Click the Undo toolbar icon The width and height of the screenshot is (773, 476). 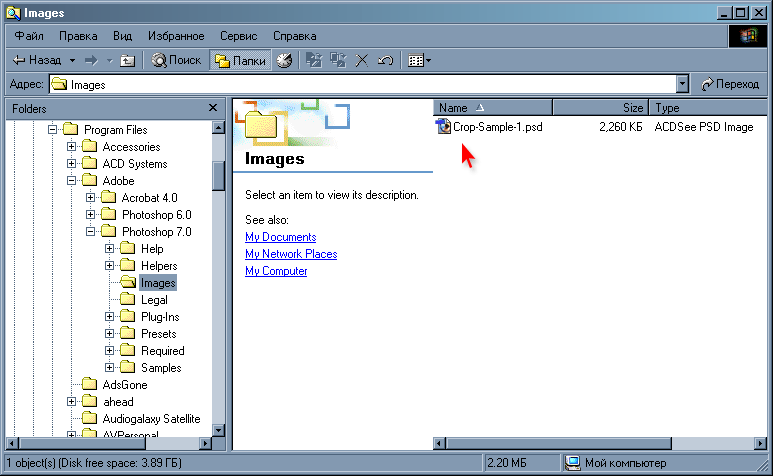tap(386, 61)
